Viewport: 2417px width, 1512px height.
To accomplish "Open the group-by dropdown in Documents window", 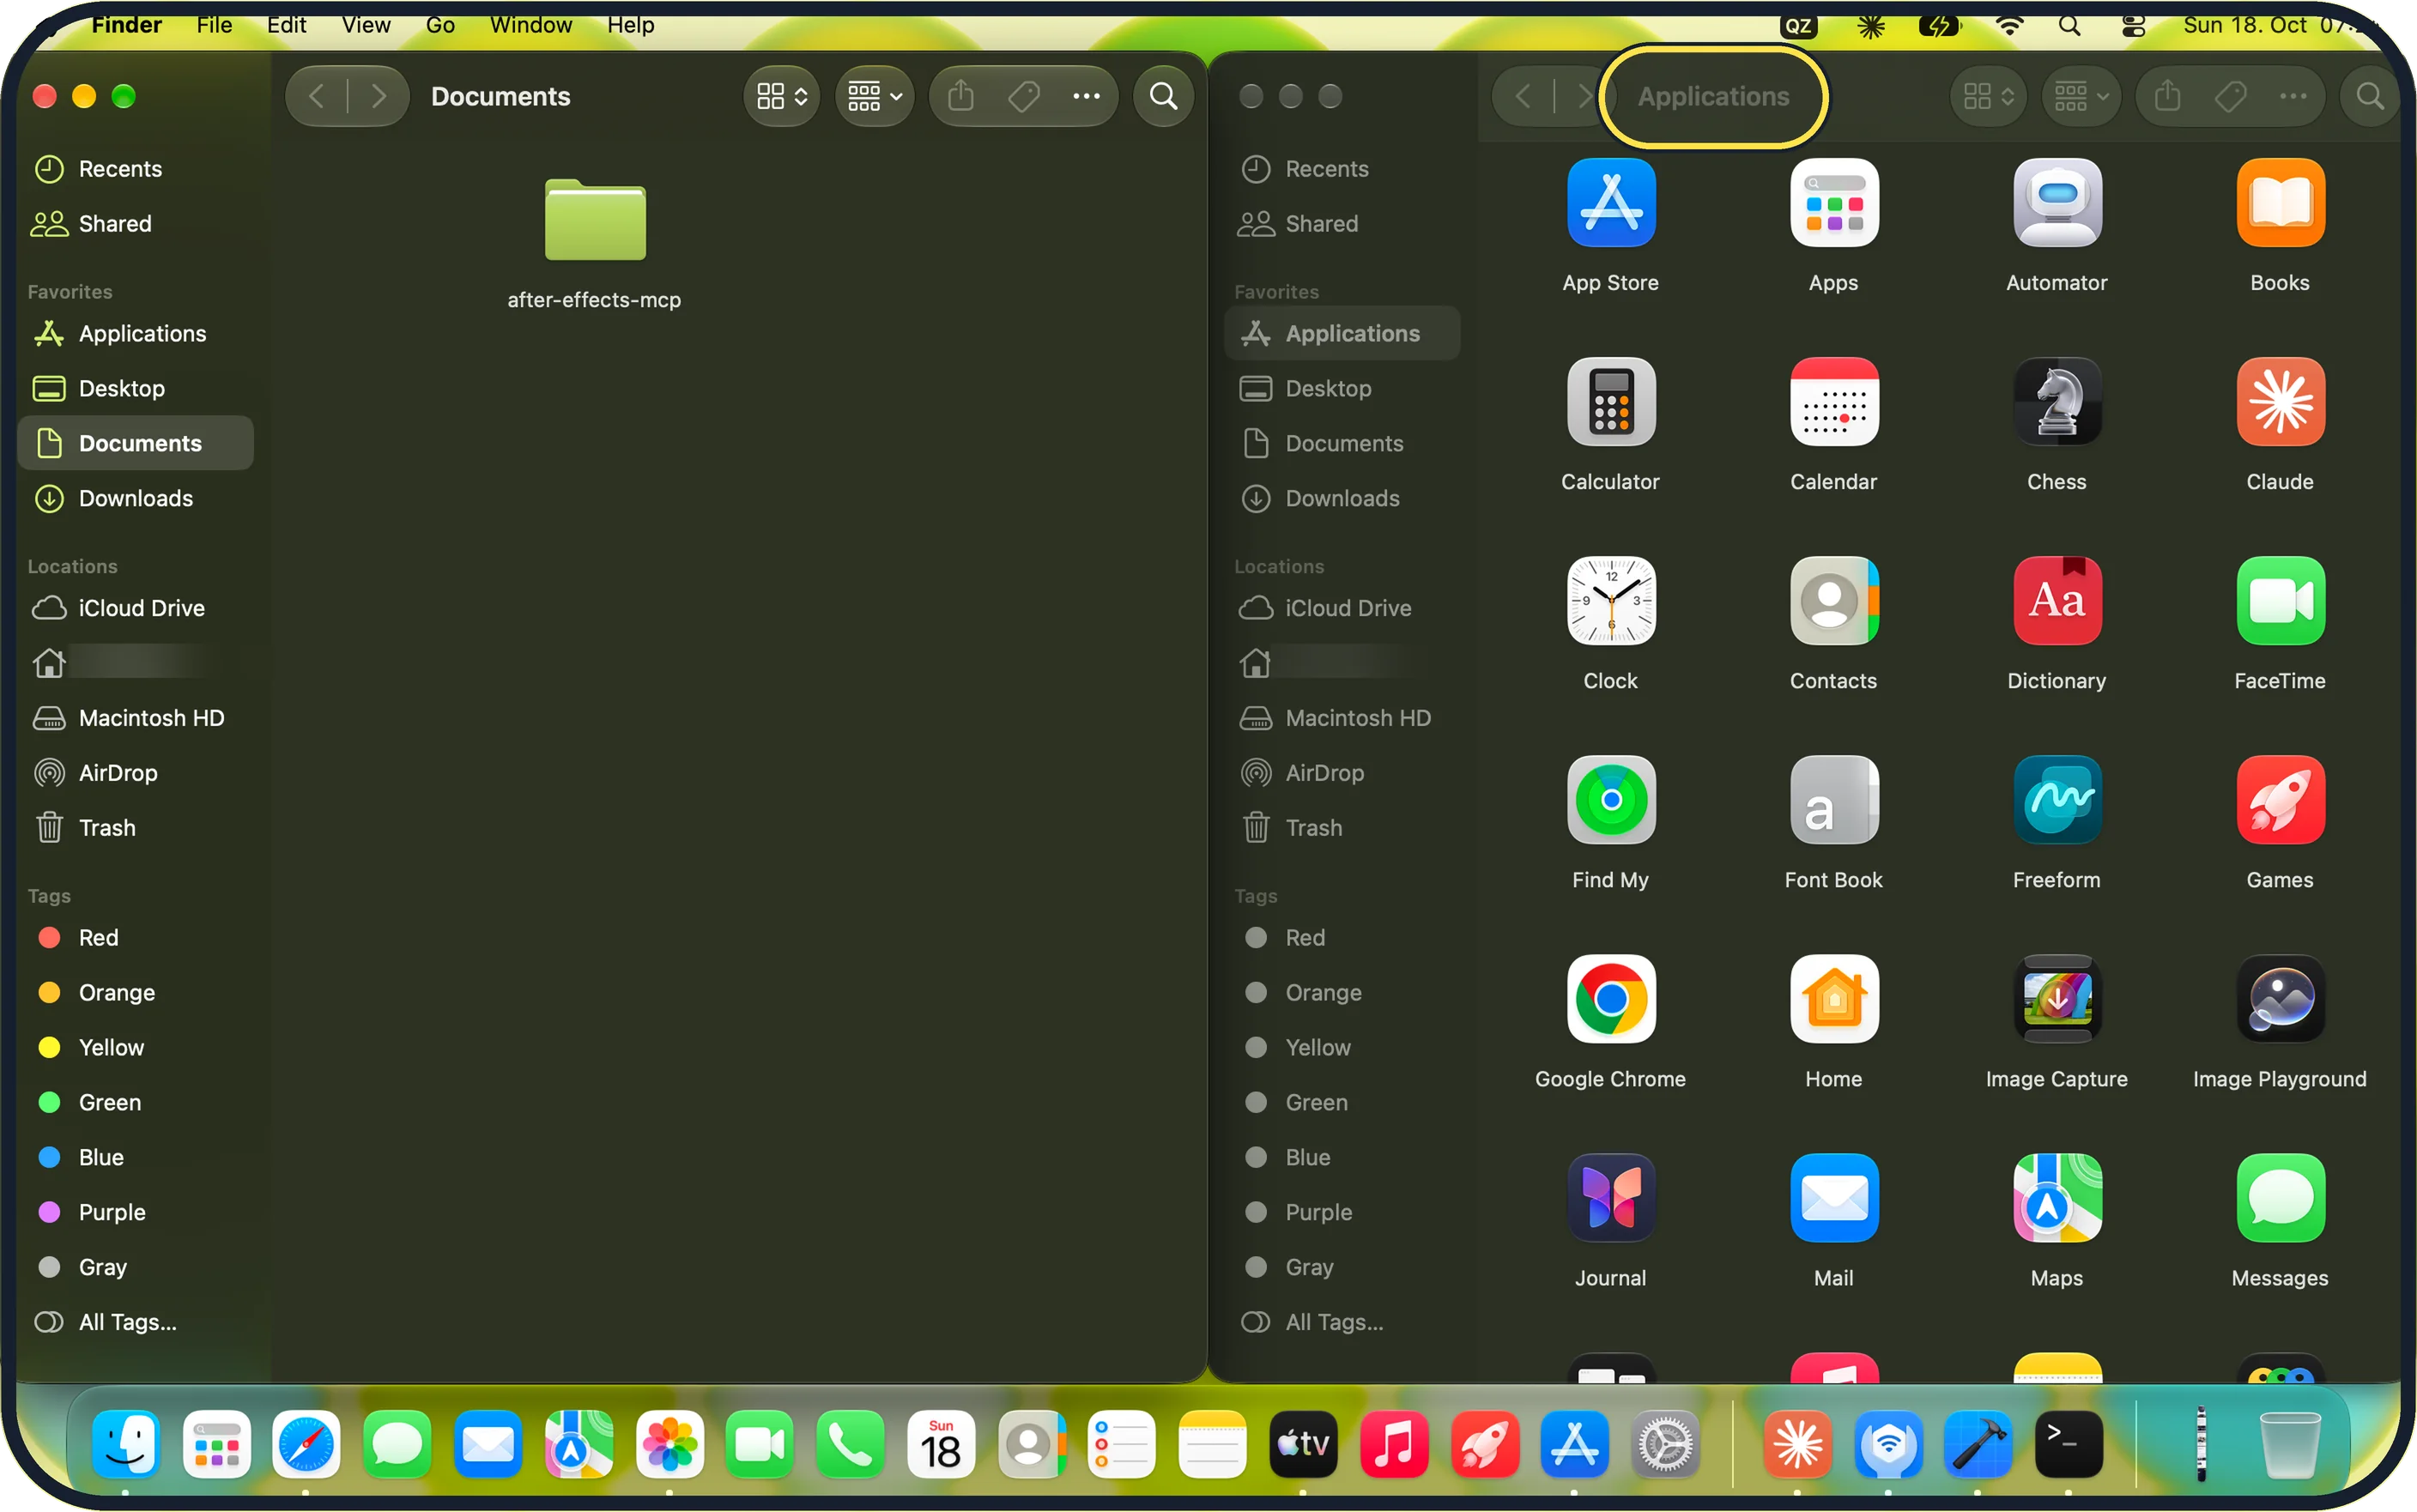I will point(874,96).
